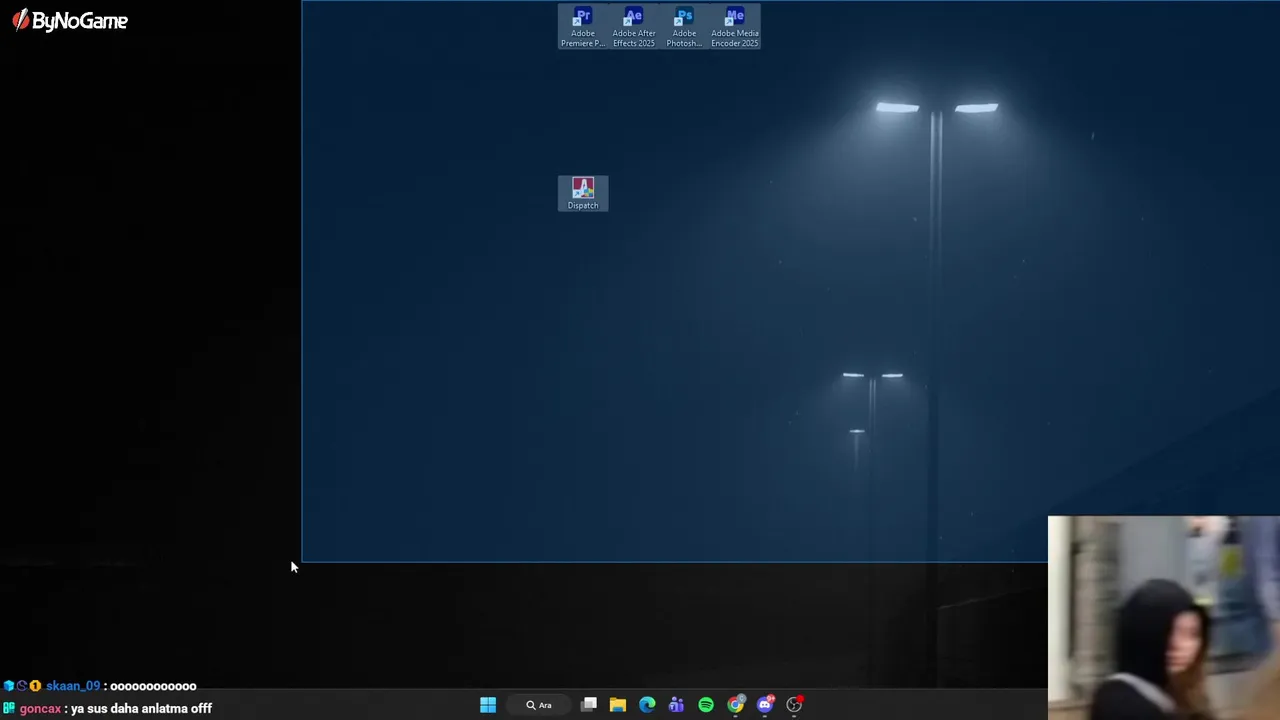1280x720 pixels.
Task: Open the Adobe Premiere Pro desktop shortcut
Action: pos(582,27)
